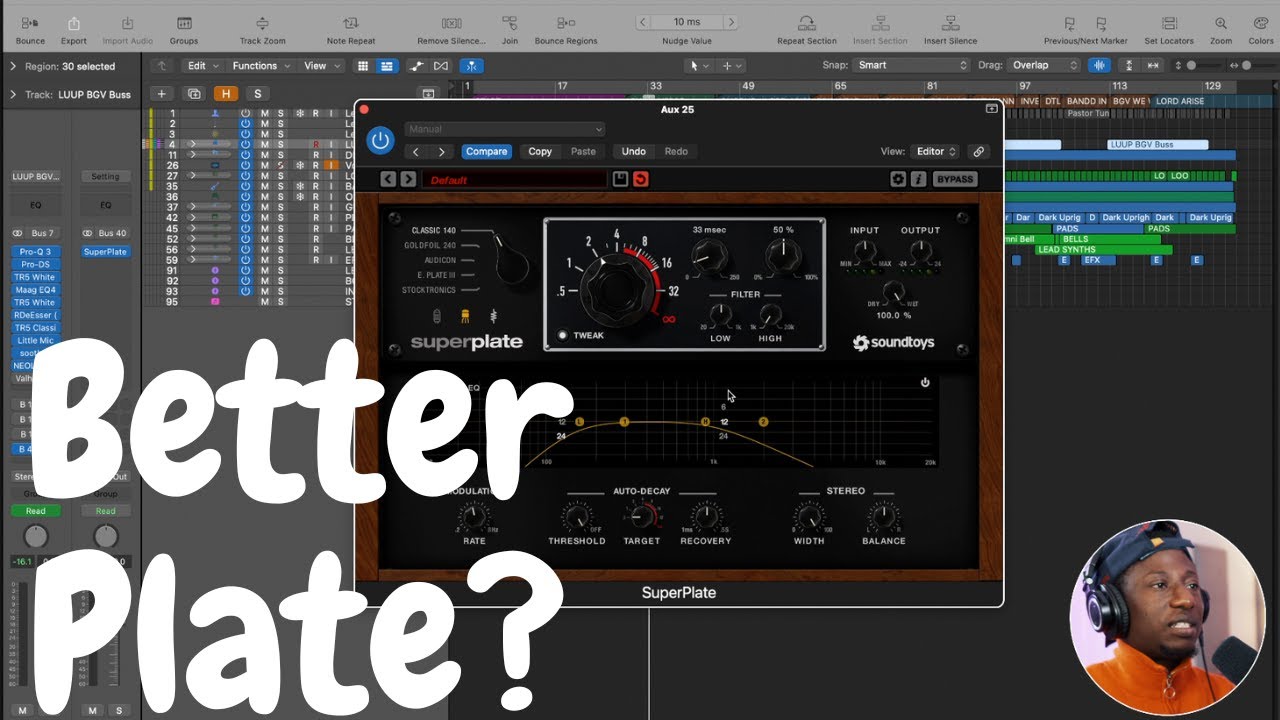Click the Bounce toolbar icon
1280x720 pixels.
[x=30, y=23]
